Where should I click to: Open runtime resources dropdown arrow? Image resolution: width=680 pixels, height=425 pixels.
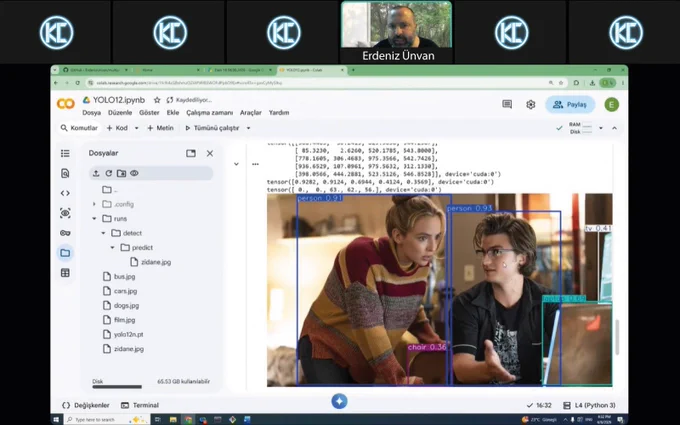(x=601, y=128)
